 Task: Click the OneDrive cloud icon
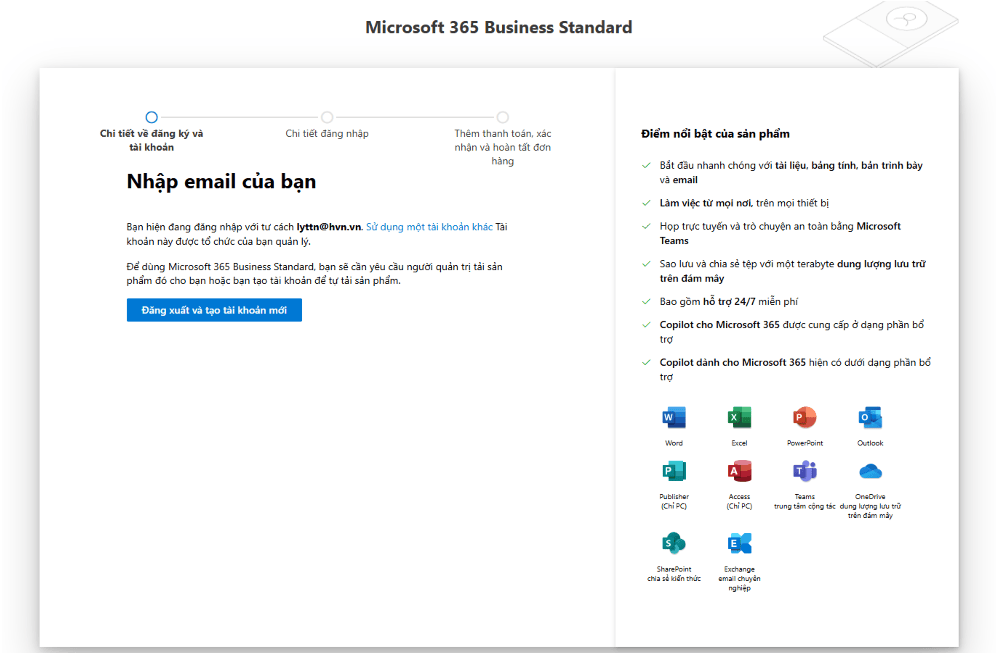pyautogui.click(x=870, y=472)
